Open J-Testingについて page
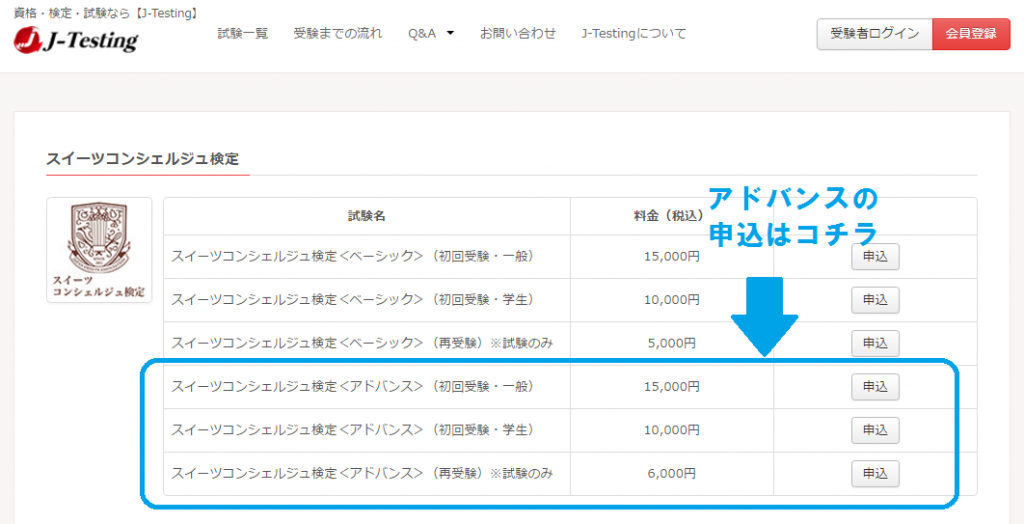1024x524 pixels. click(x=633, y=33)
